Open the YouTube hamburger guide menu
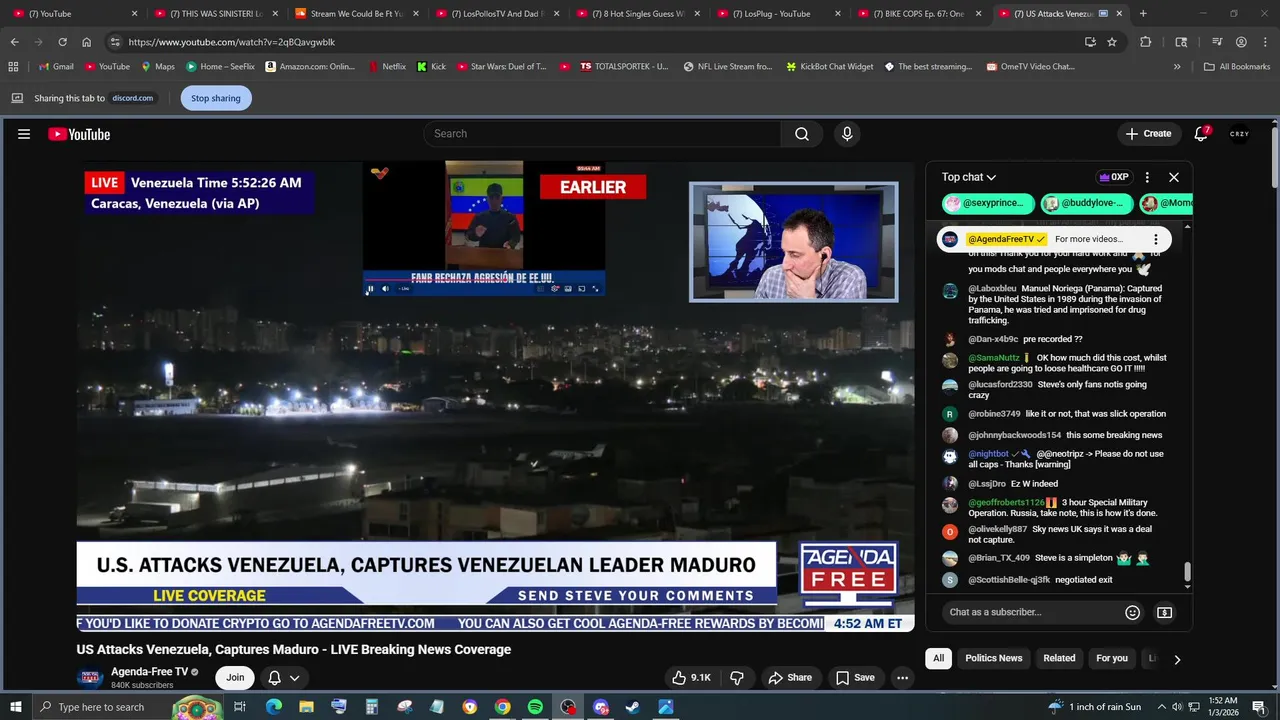This screenshot has height=720, width=1280. click(x=24, y=134)
